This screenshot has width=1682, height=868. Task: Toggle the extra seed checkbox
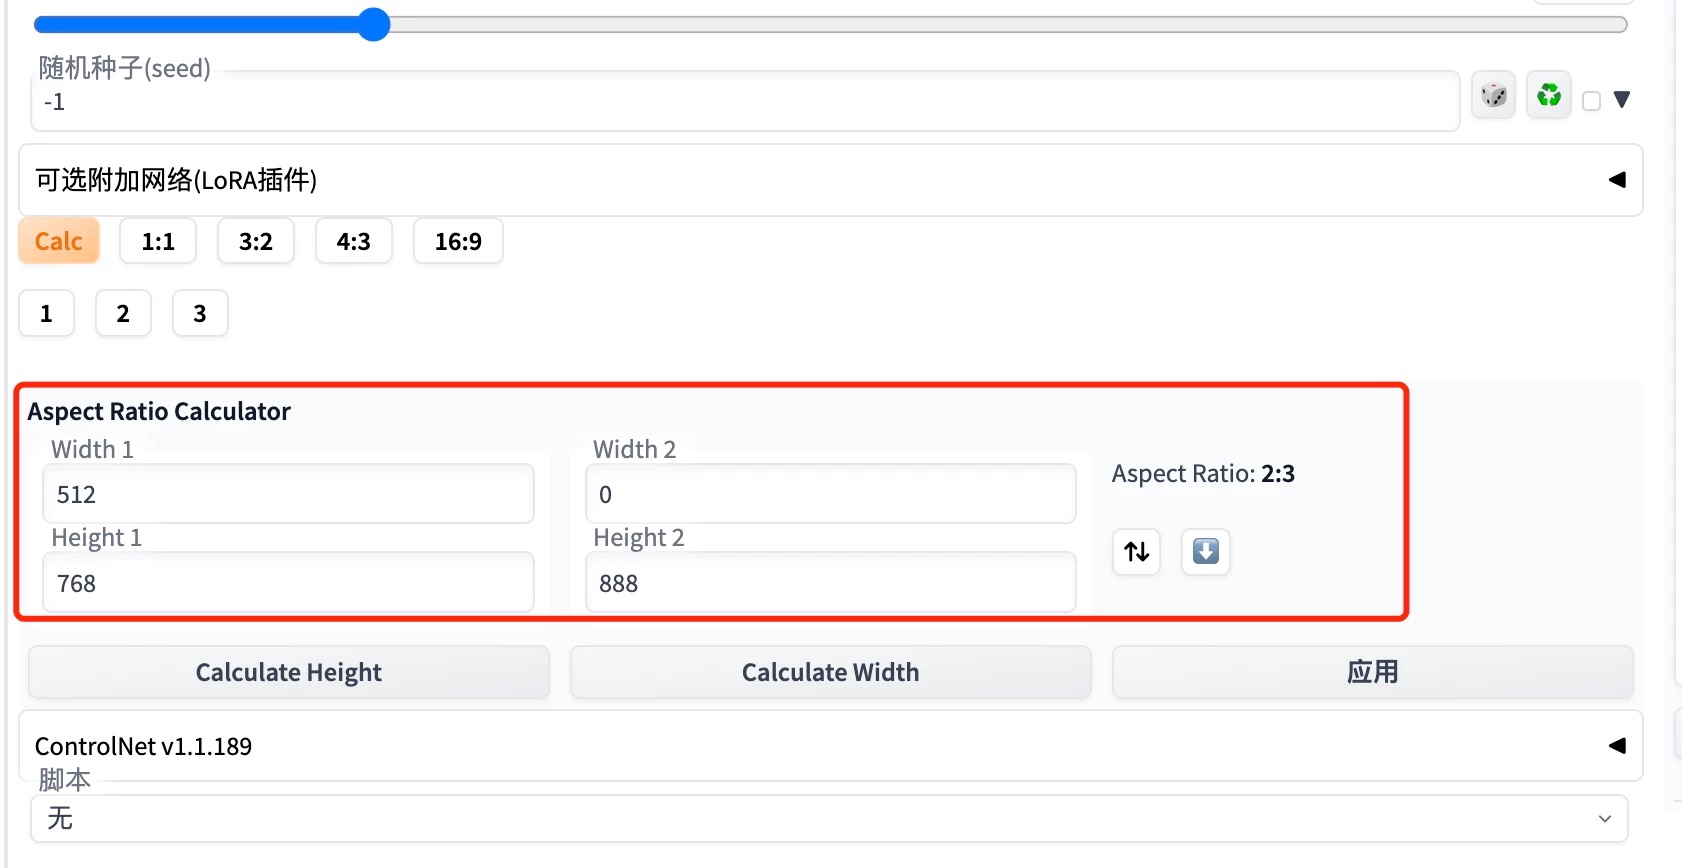pos(1592,101)
